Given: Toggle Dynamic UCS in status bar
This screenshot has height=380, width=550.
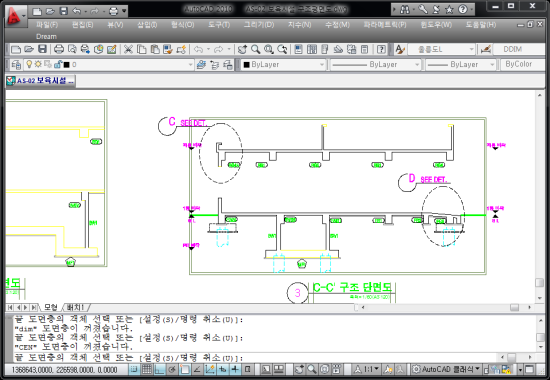Looking at the screenshot, I should (210, 369).
